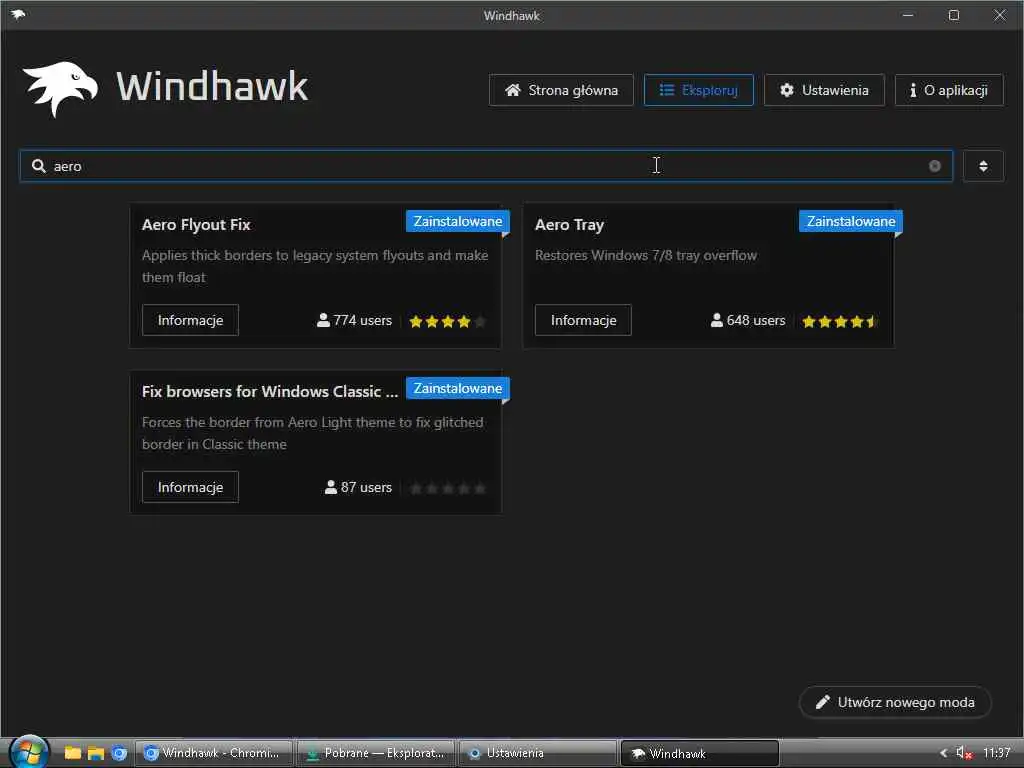Click the 11:37 taskbar clock
This screenshot has height=768, width=1024.
pyautogui.click(x=997, y=753)
